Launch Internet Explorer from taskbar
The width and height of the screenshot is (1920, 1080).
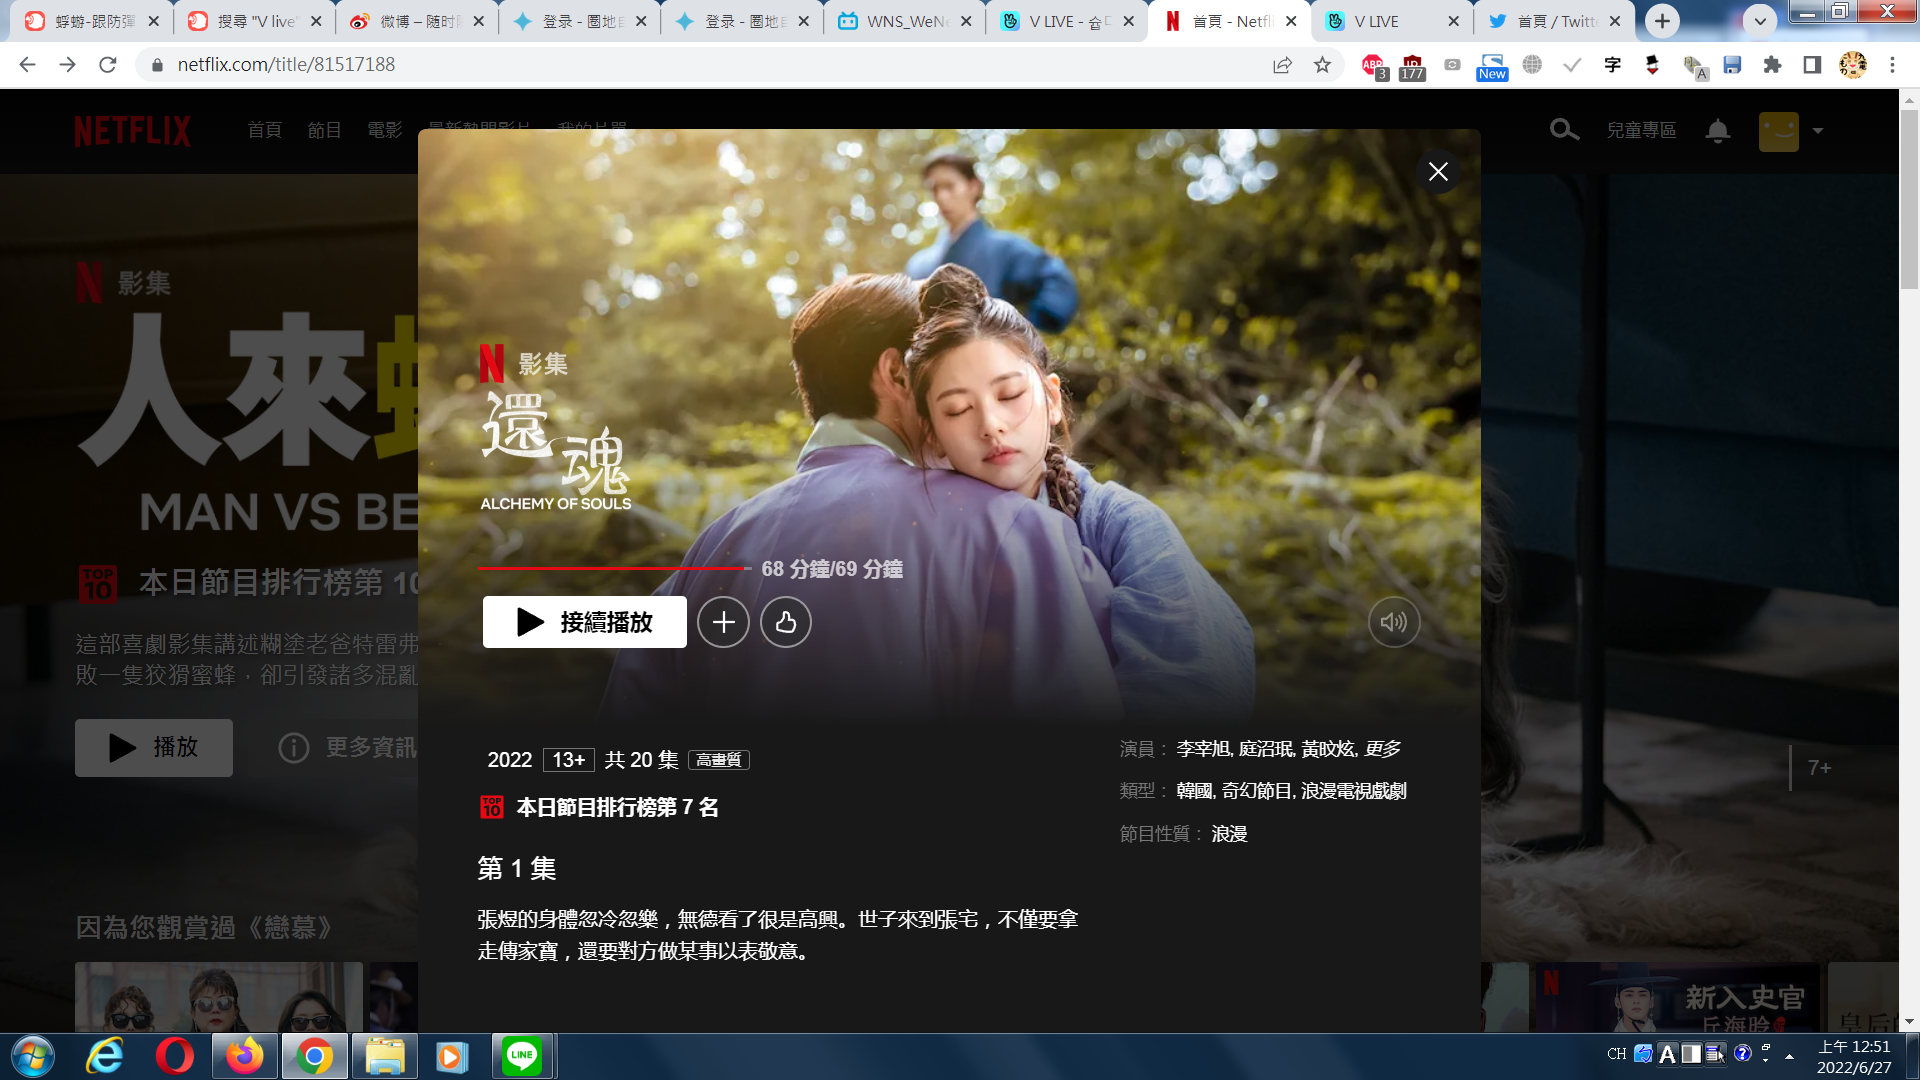point(105,1056)
